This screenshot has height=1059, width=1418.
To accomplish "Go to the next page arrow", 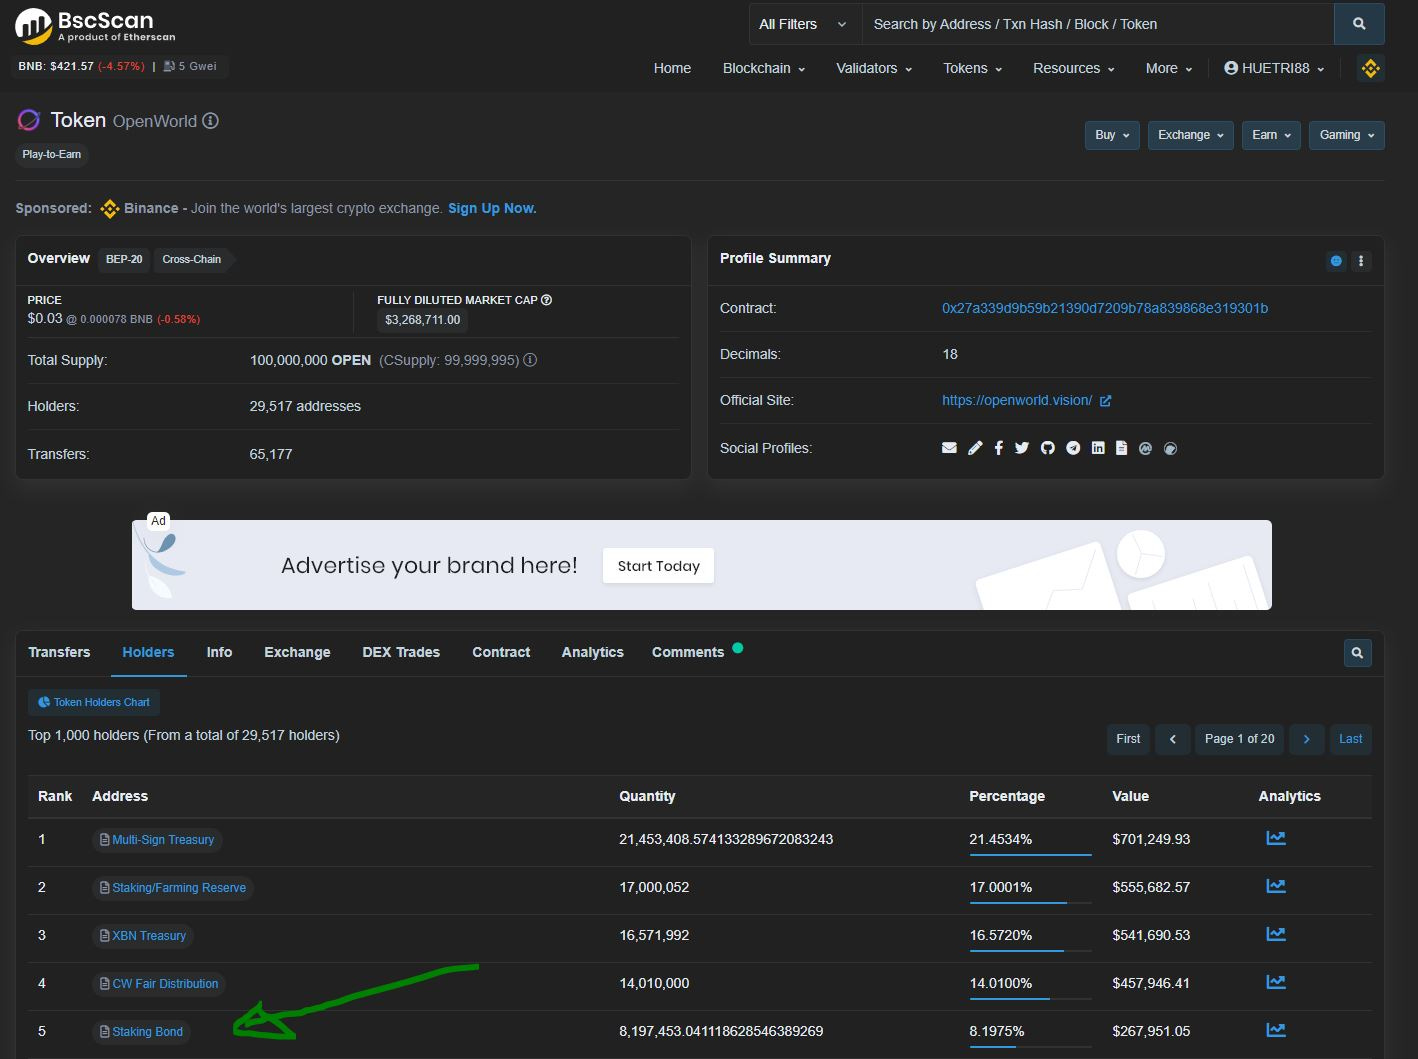I will tap(1307, 739).
